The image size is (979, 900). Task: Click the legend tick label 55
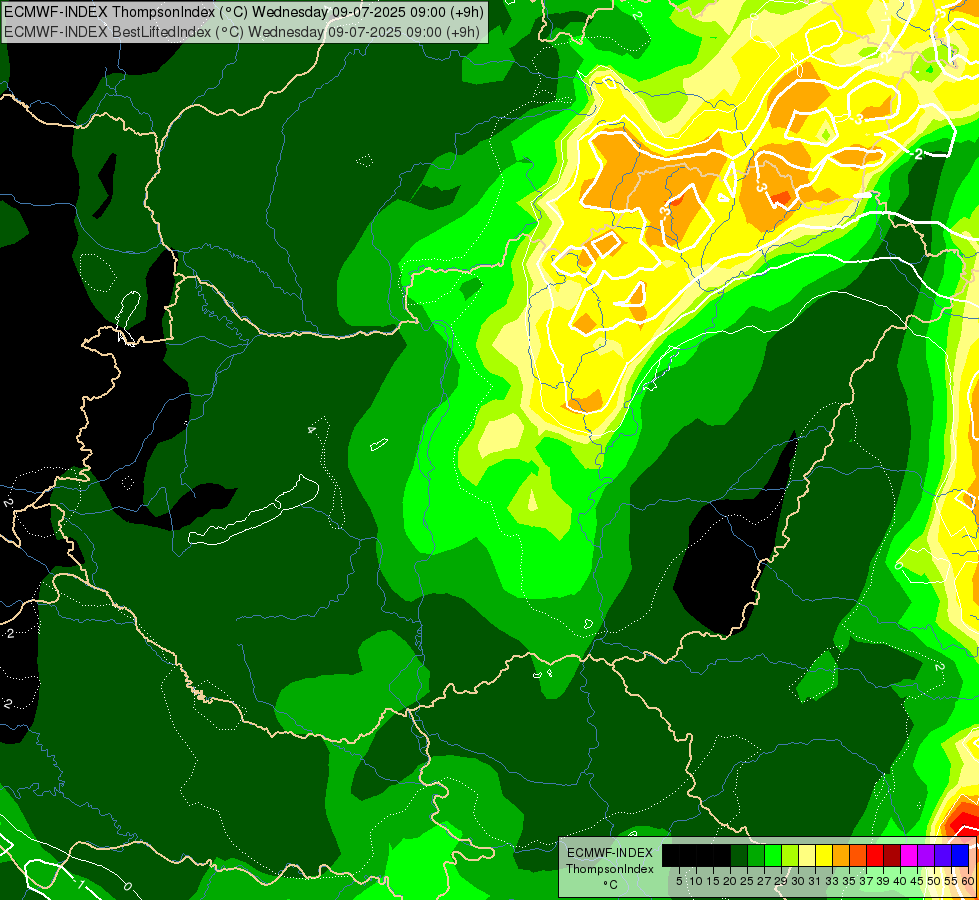point(951,881)
